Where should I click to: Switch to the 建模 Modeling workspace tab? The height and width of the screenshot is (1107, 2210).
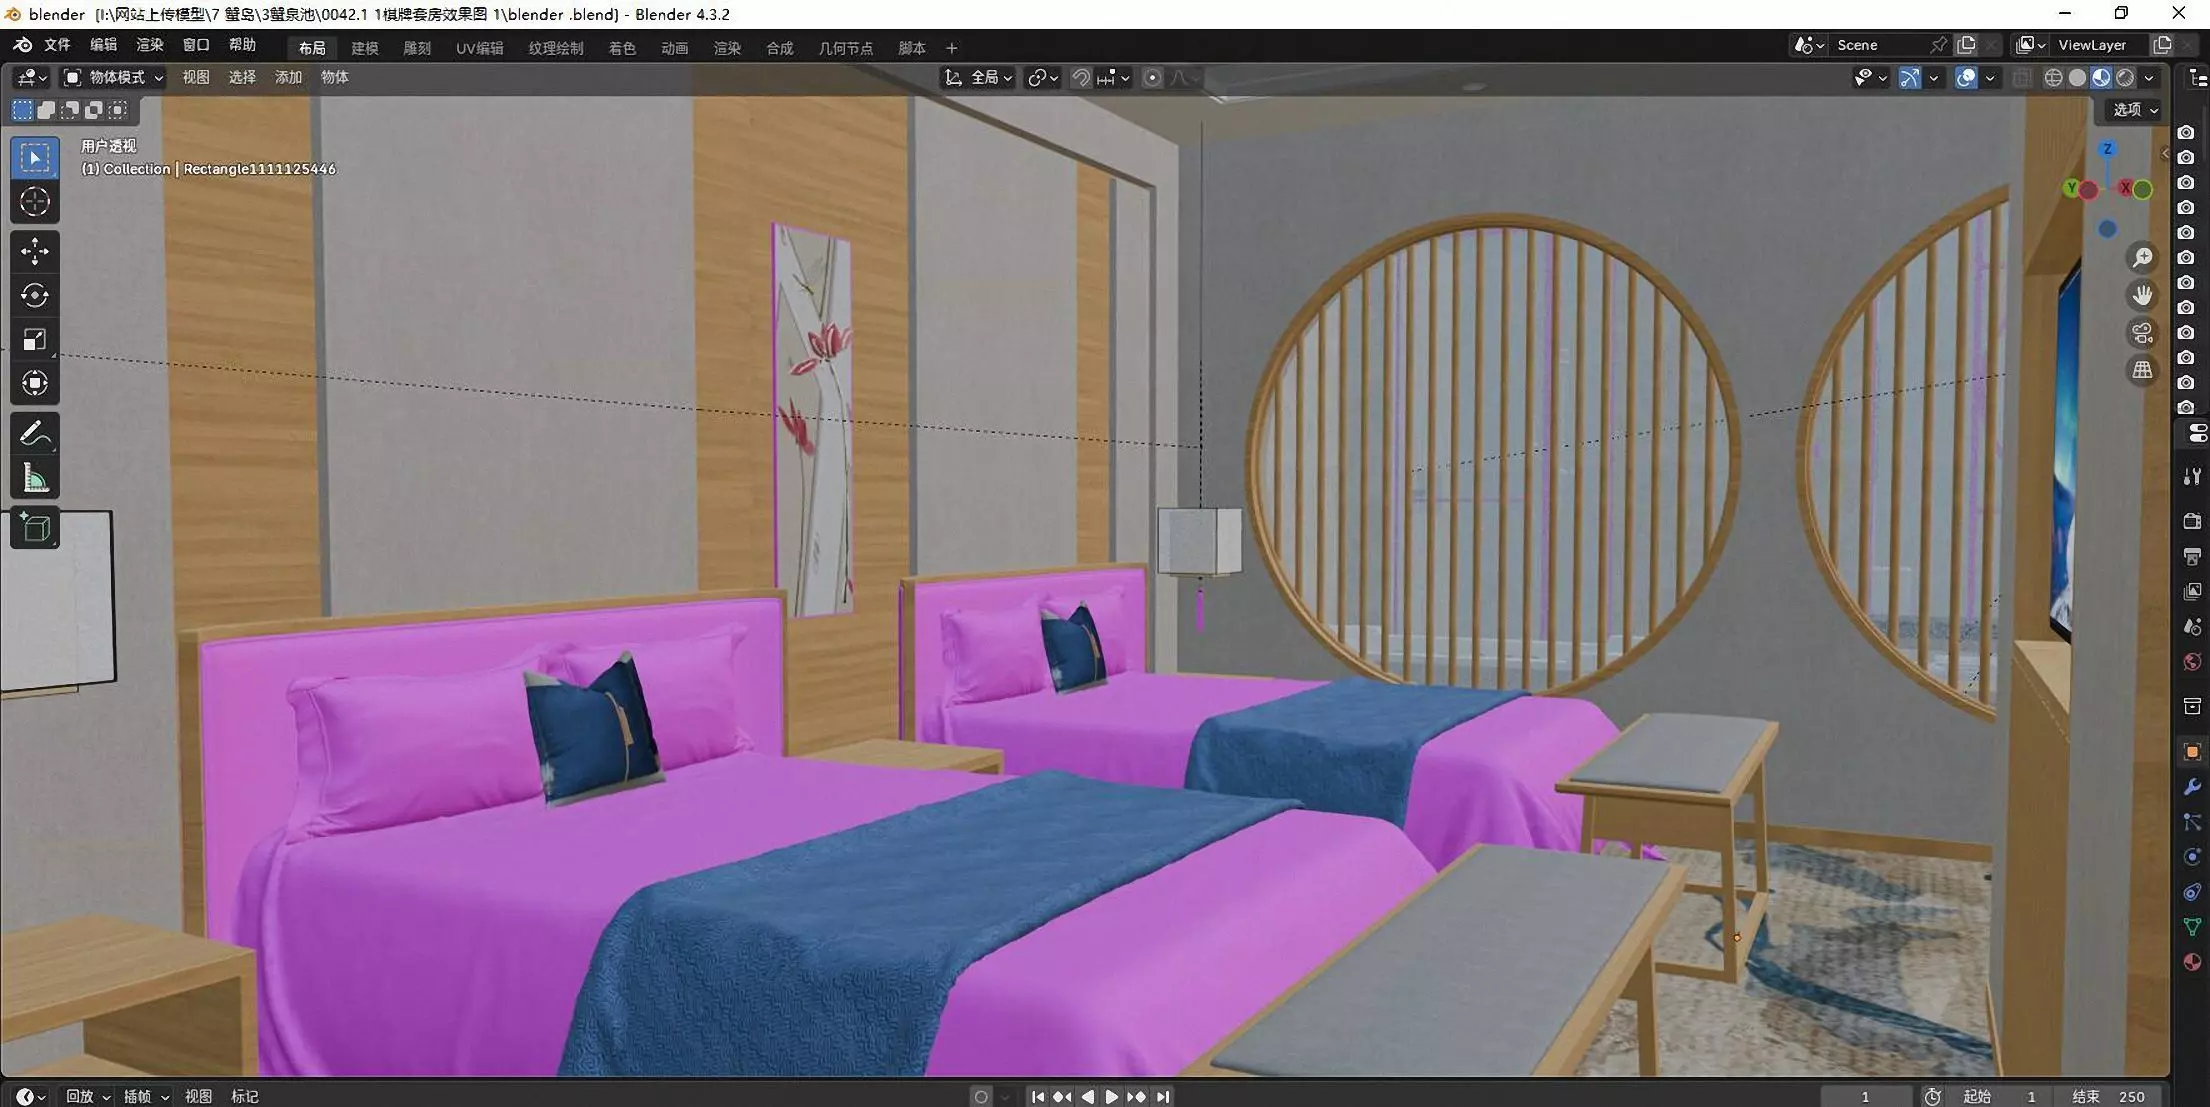[364, 48]
